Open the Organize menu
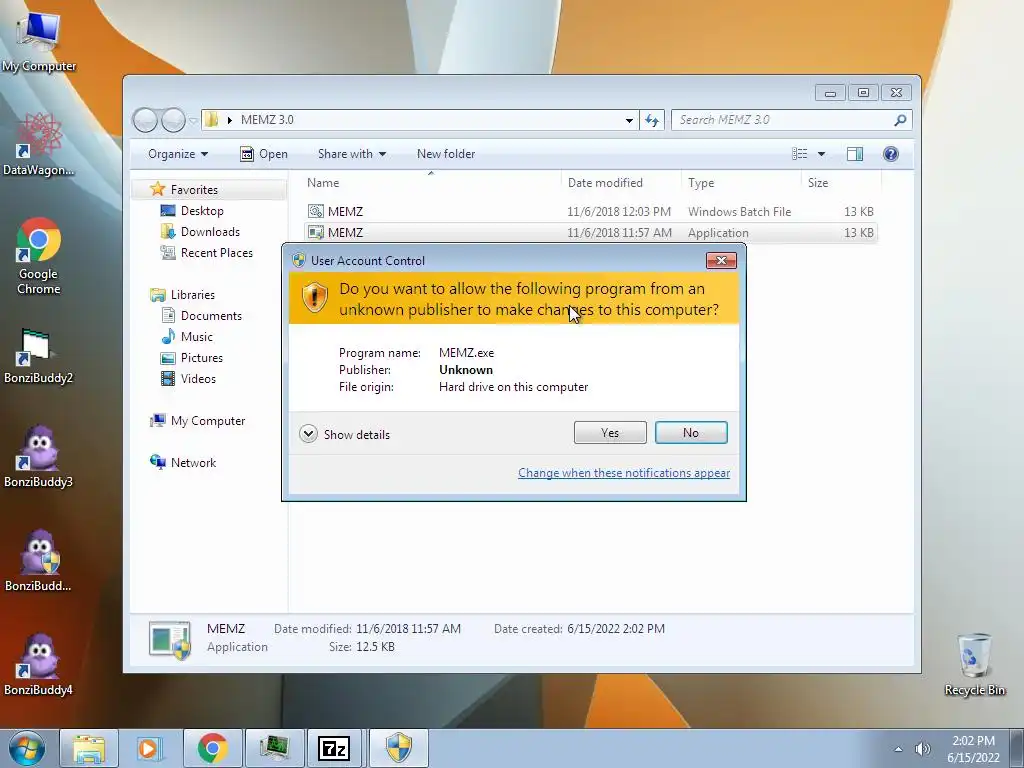 178,154
